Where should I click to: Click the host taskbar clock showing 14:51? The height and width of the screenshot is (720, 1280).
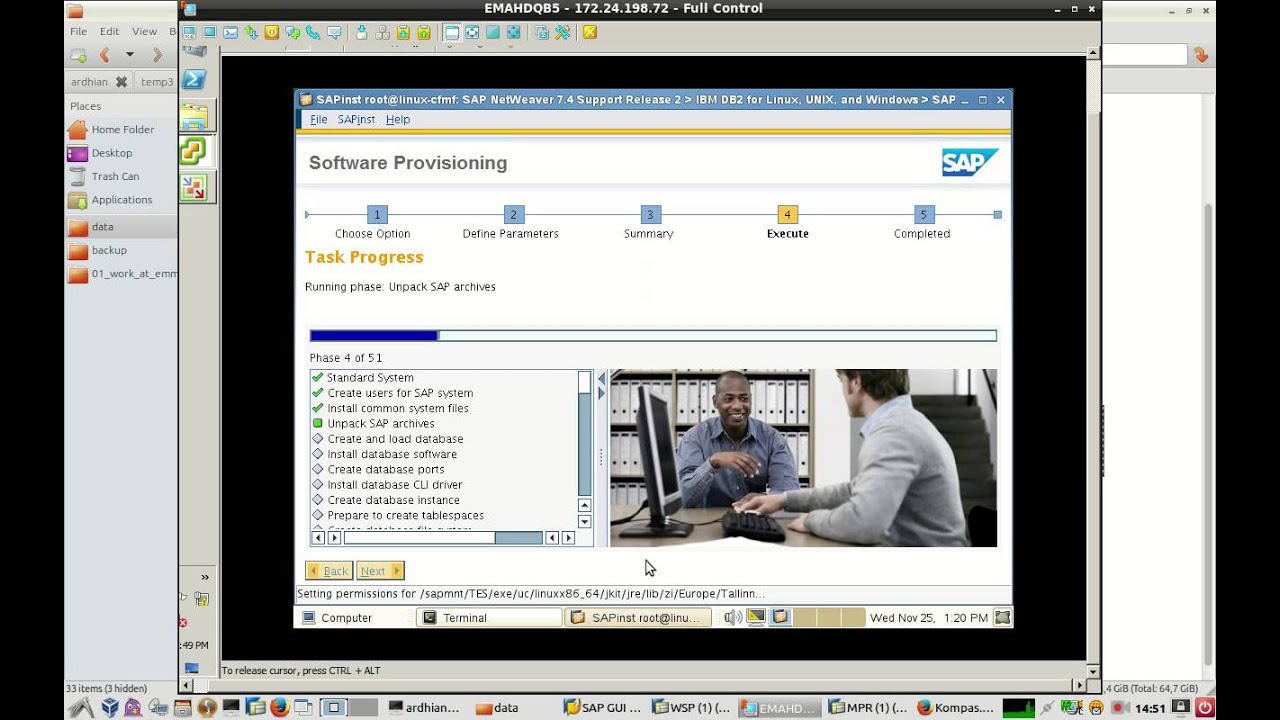coord(1150,708)
